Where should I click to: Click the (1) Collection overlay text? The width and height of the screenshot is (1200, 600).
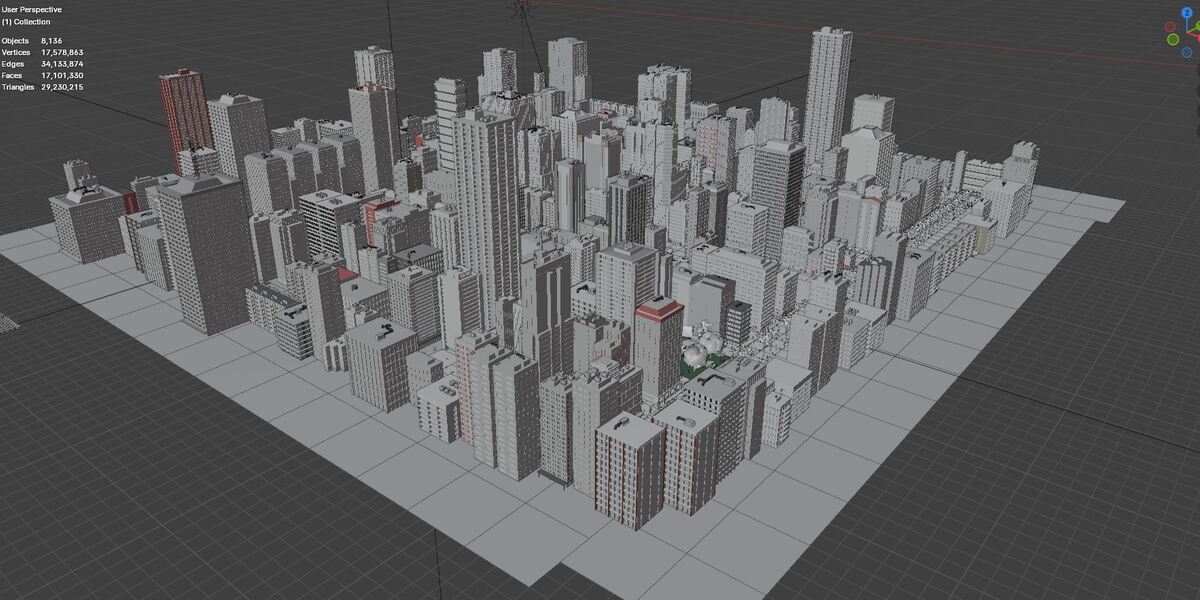(26, 21)
